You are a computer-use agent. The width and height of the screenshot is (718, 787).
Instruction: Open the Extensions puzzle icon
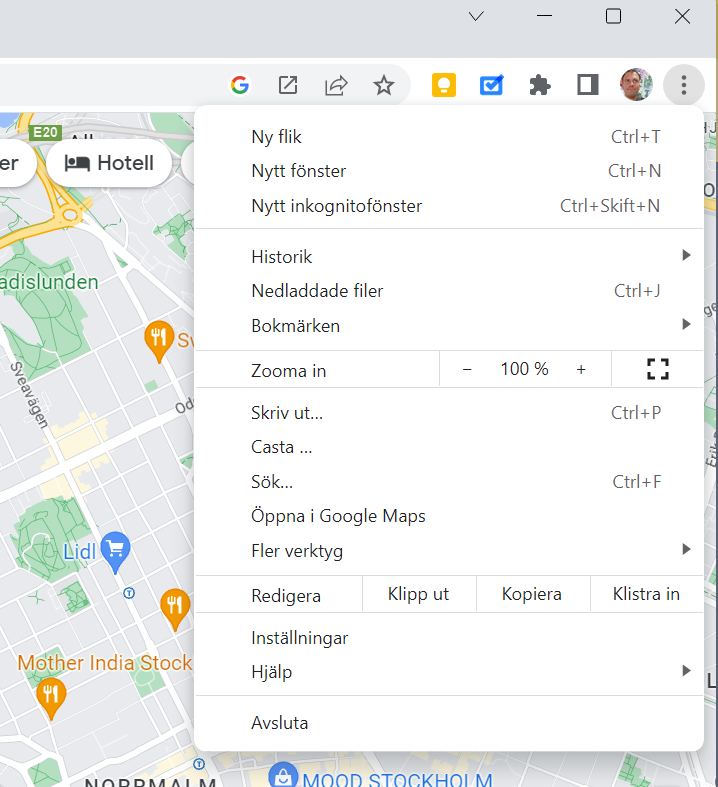coord(540,86)
